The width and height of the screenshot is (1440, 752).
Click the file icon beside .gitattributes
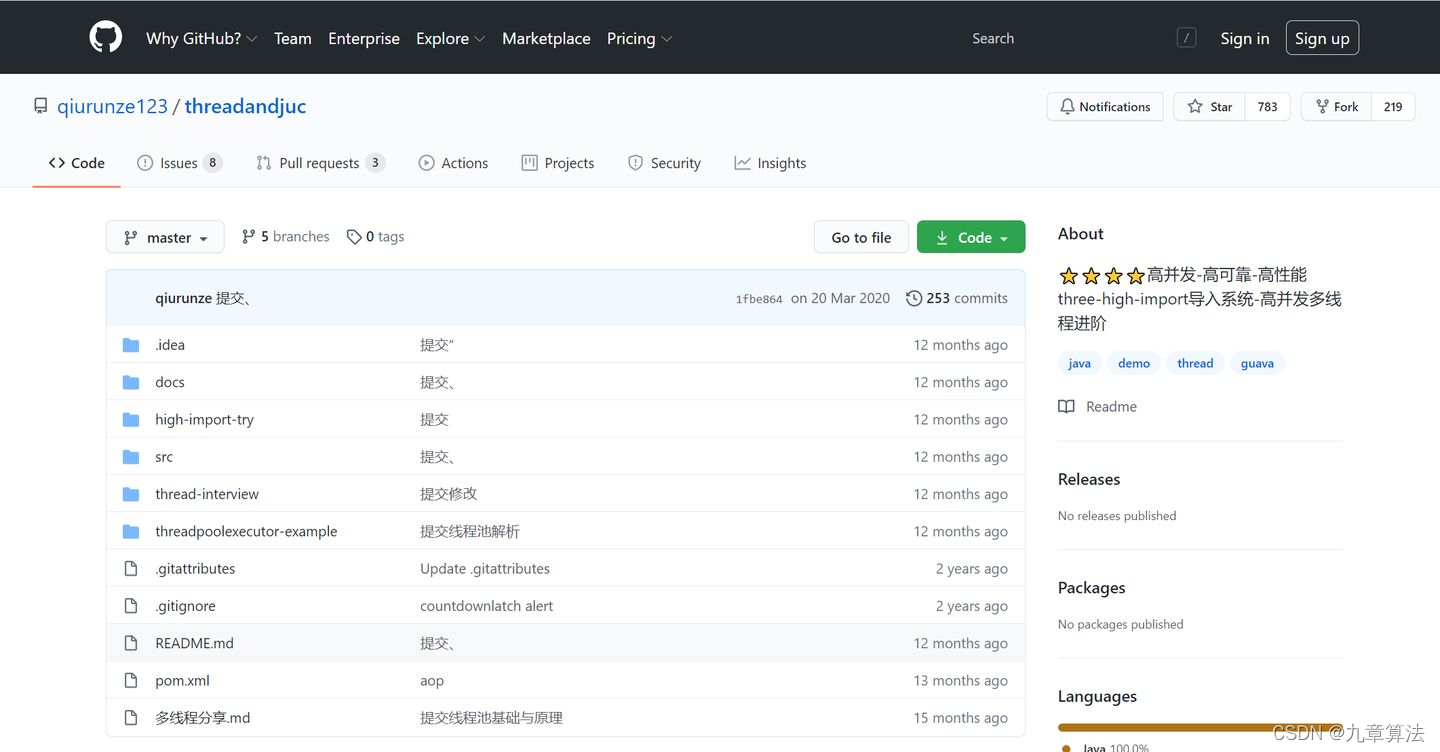click(x=131, y=569)
